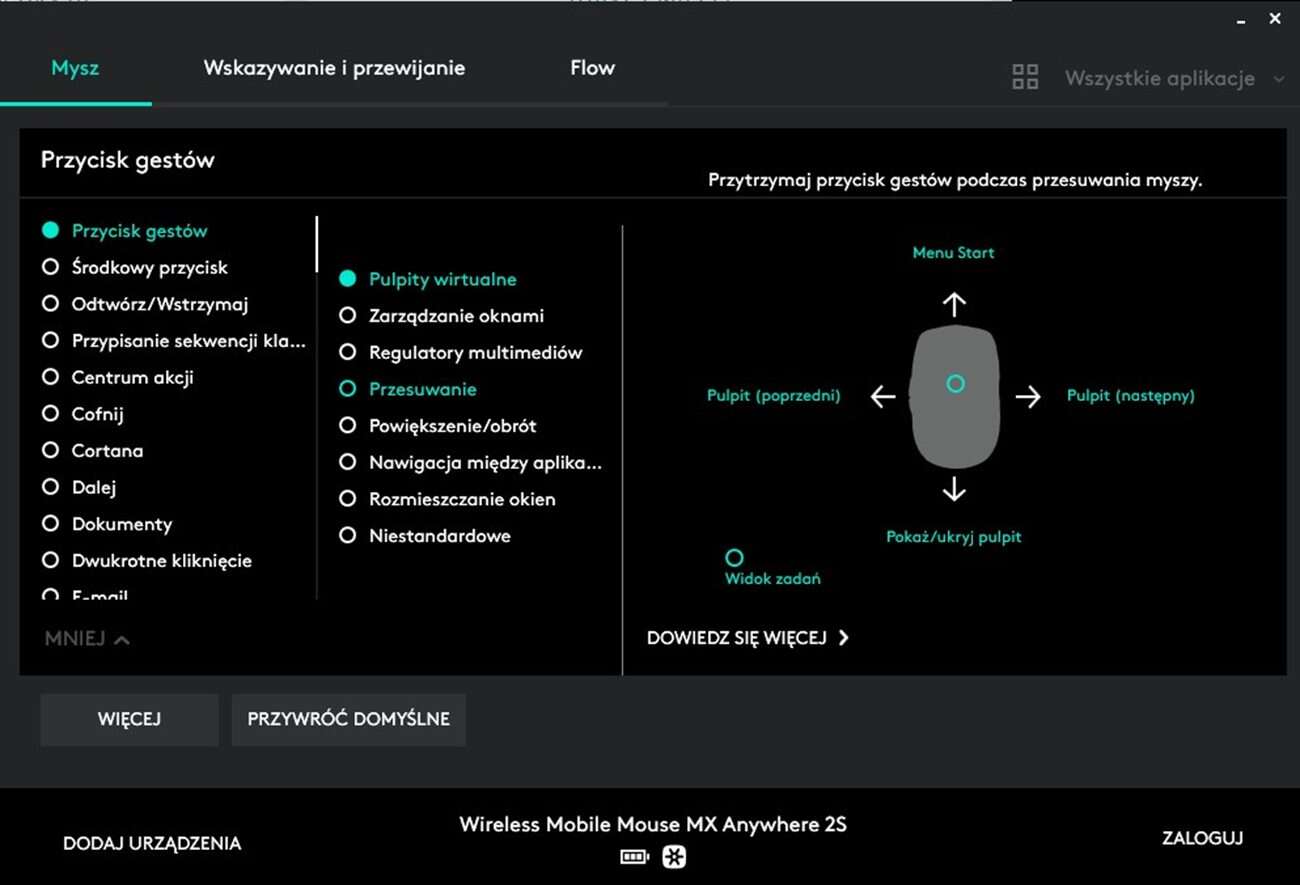This screenshot has height=885, width=1300.
Task: Select Zarządzanie oknami gesture mode
Action: (x=456, y=315)
